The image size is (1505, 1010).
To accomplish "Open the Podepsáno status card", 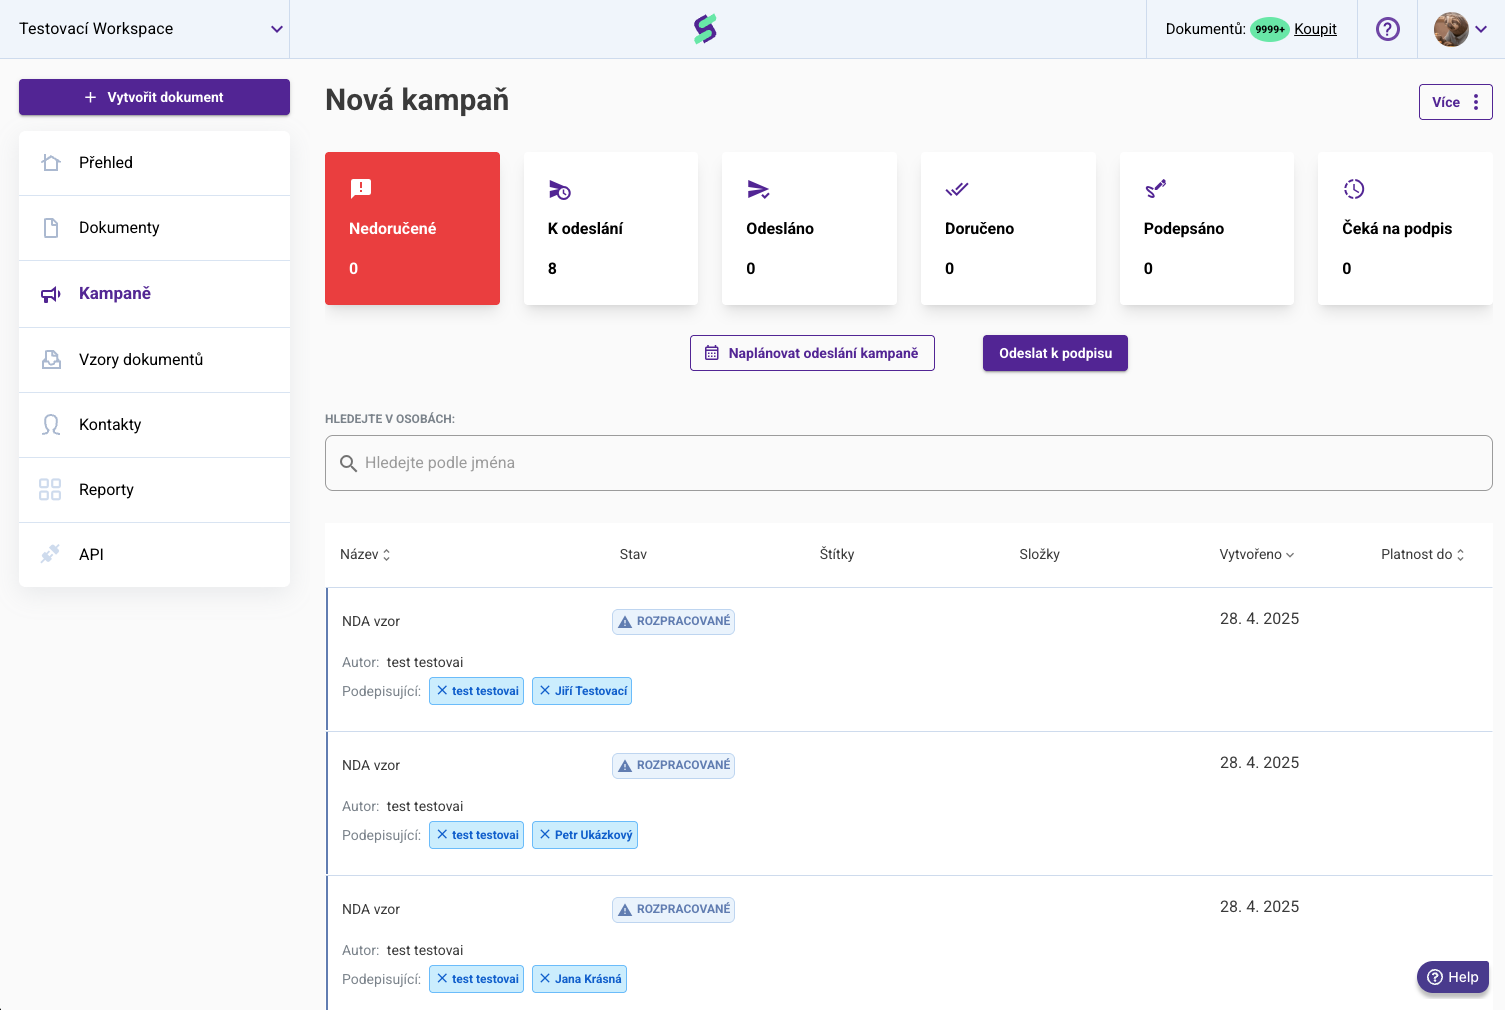I will 1206,228.
